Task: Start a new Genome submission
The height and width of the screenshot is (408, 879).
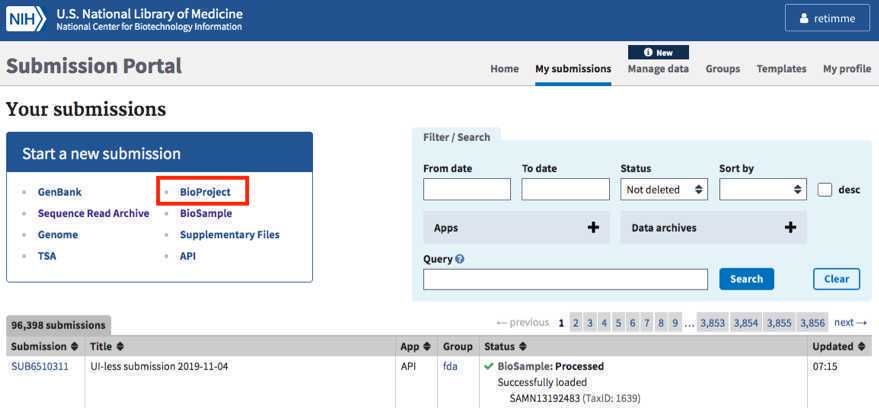Action: 58,235
